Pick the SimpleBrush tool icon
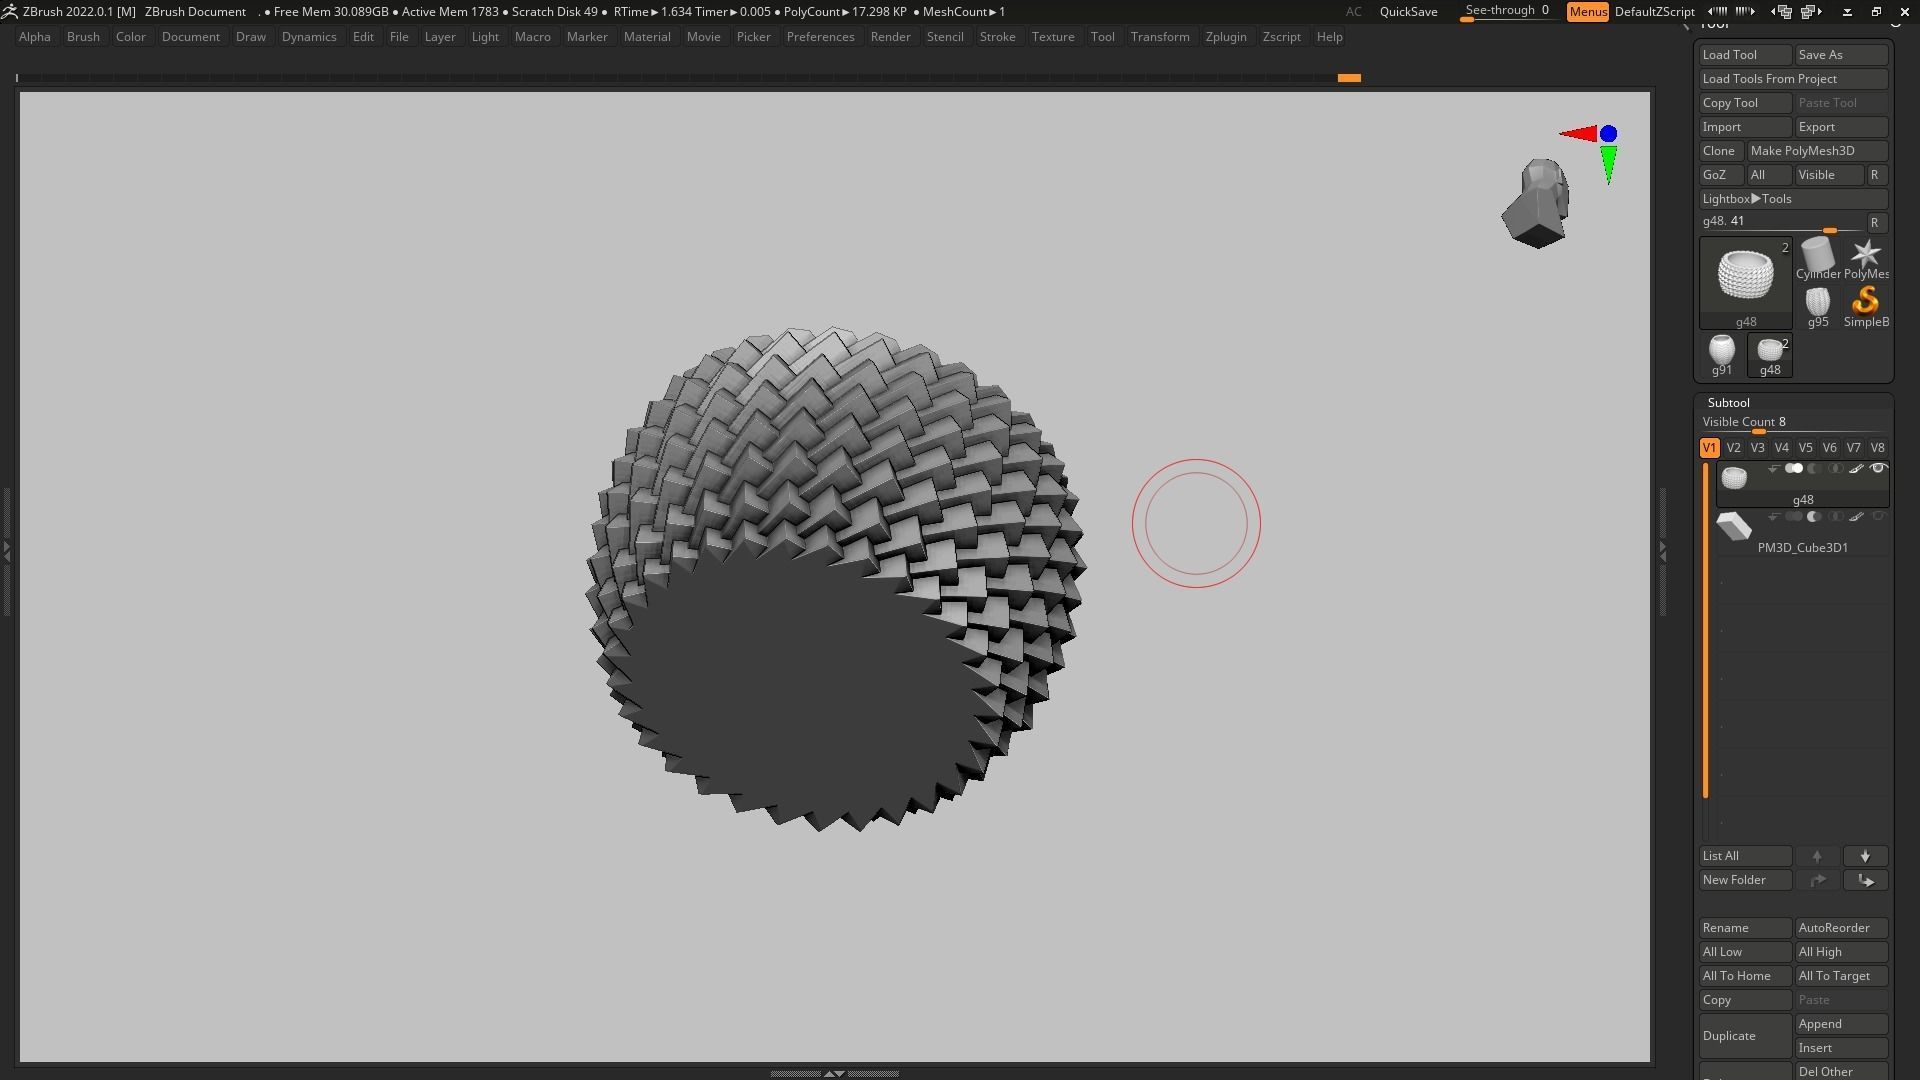The image size is (1920, 1080). [x=1865, y=304]
